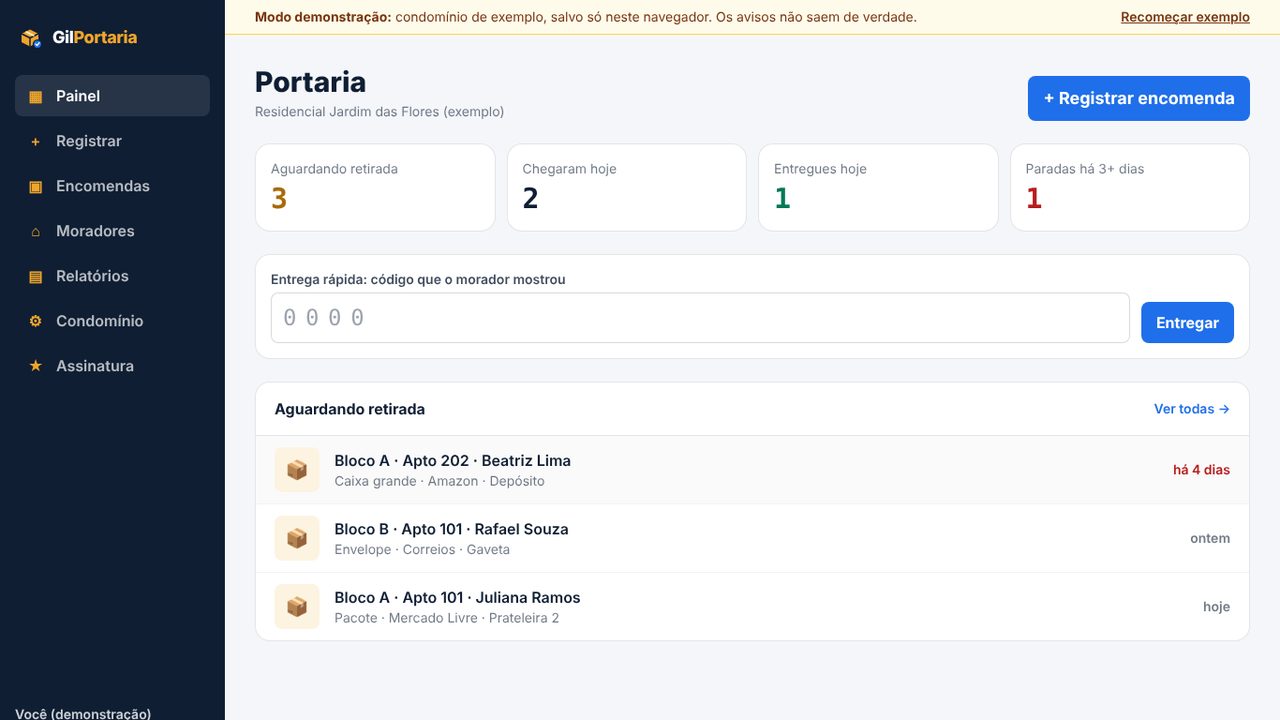Select Bloco A · Apto 202 · Beatriz Lima
Image resolution: width=1280 pixels, height=720 pixels.
tap(752, 470)
